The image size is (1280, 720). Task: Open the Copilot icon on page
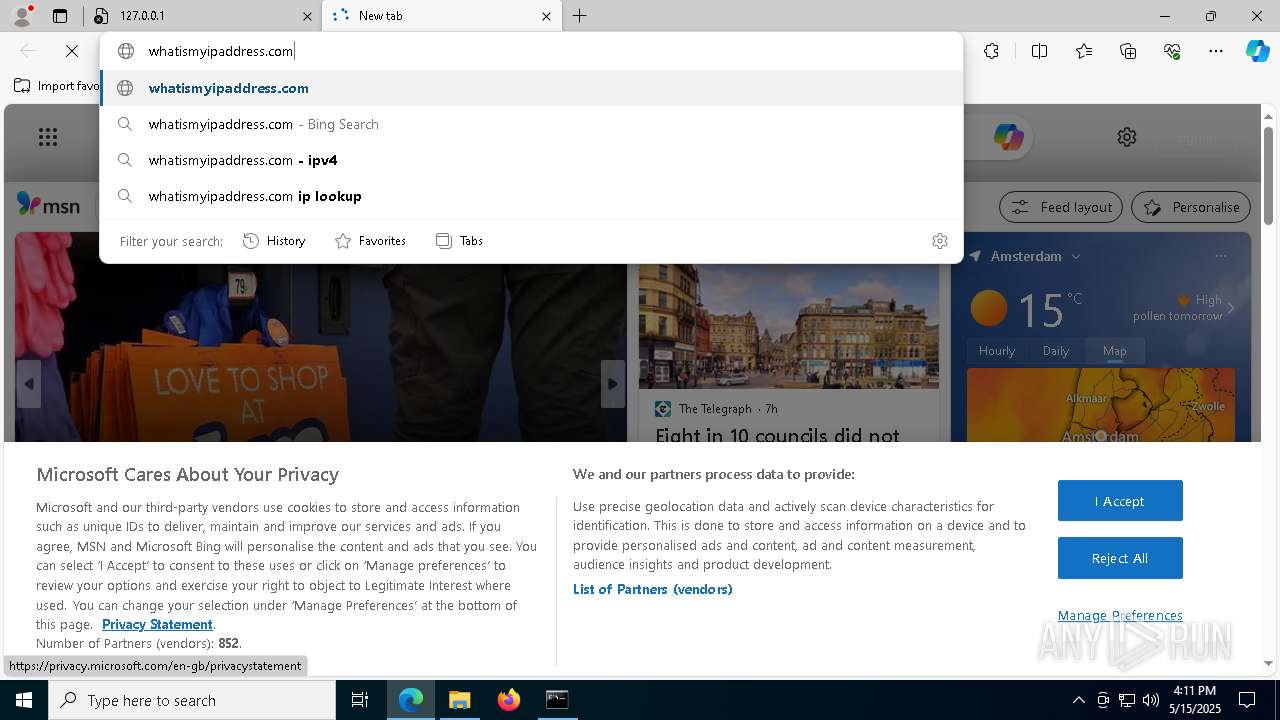(1008, 137)
